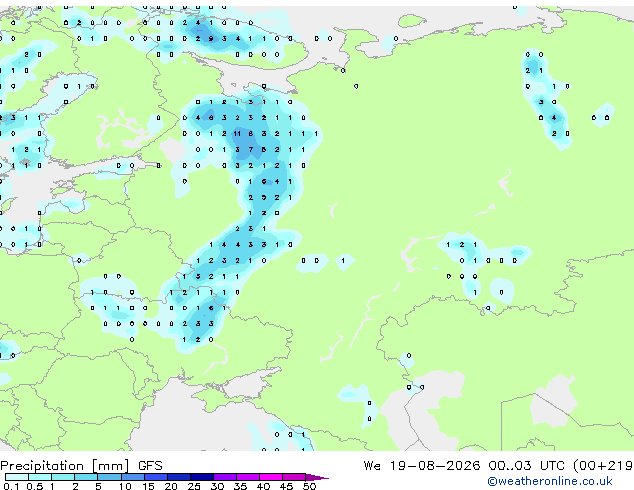Image resolution: width=634 pixels, height=490 pixels.
Task: Click the legend swatch between 15 and 20
Action: [x=156, y=477]
